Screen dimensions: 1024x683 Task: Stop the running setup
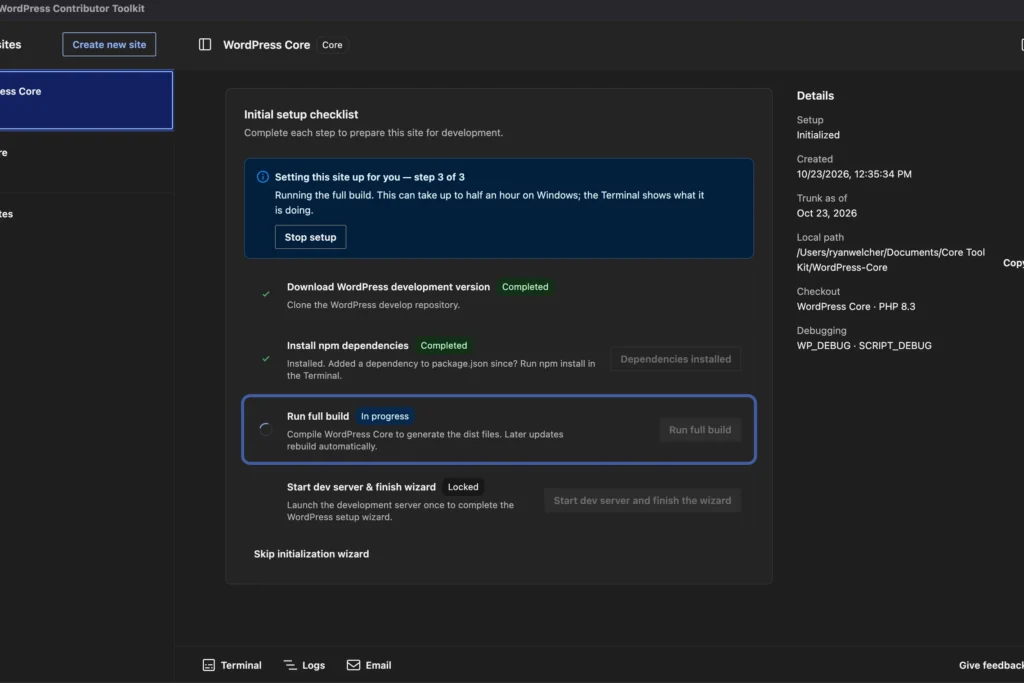(x=310, y=237)
